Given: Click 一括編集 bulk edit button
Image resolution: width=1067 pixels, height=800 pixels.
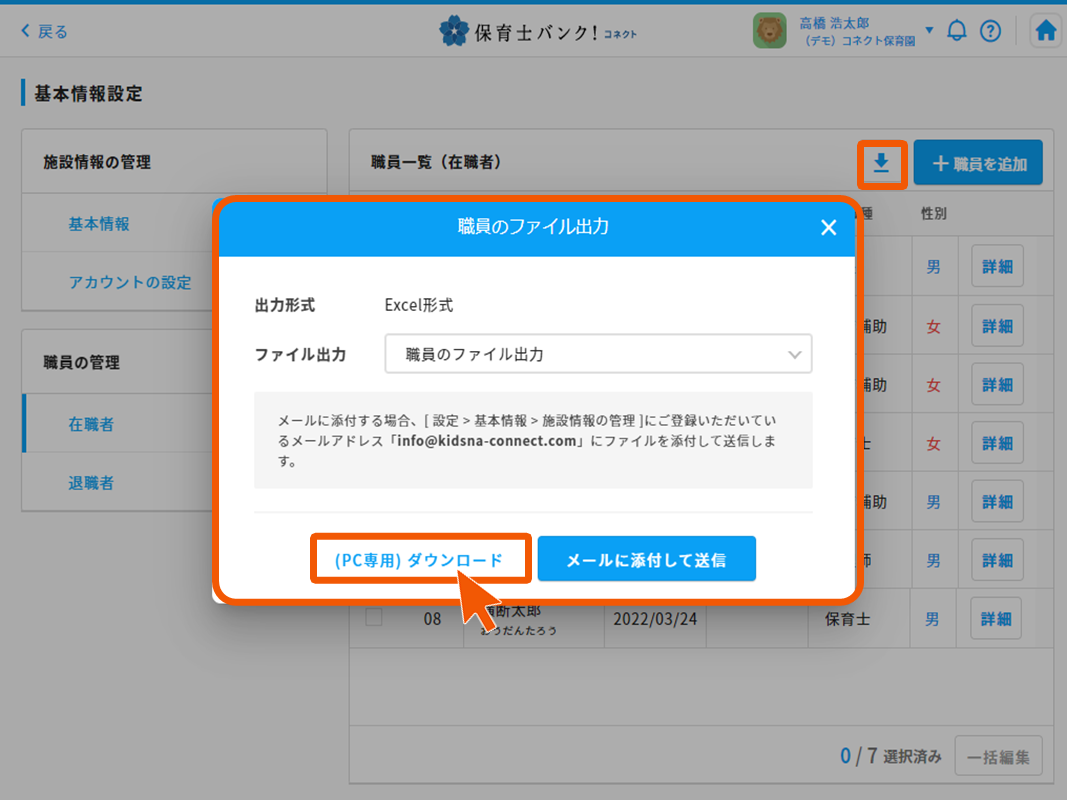Looking at the screenshot, I should click(998, 757).
